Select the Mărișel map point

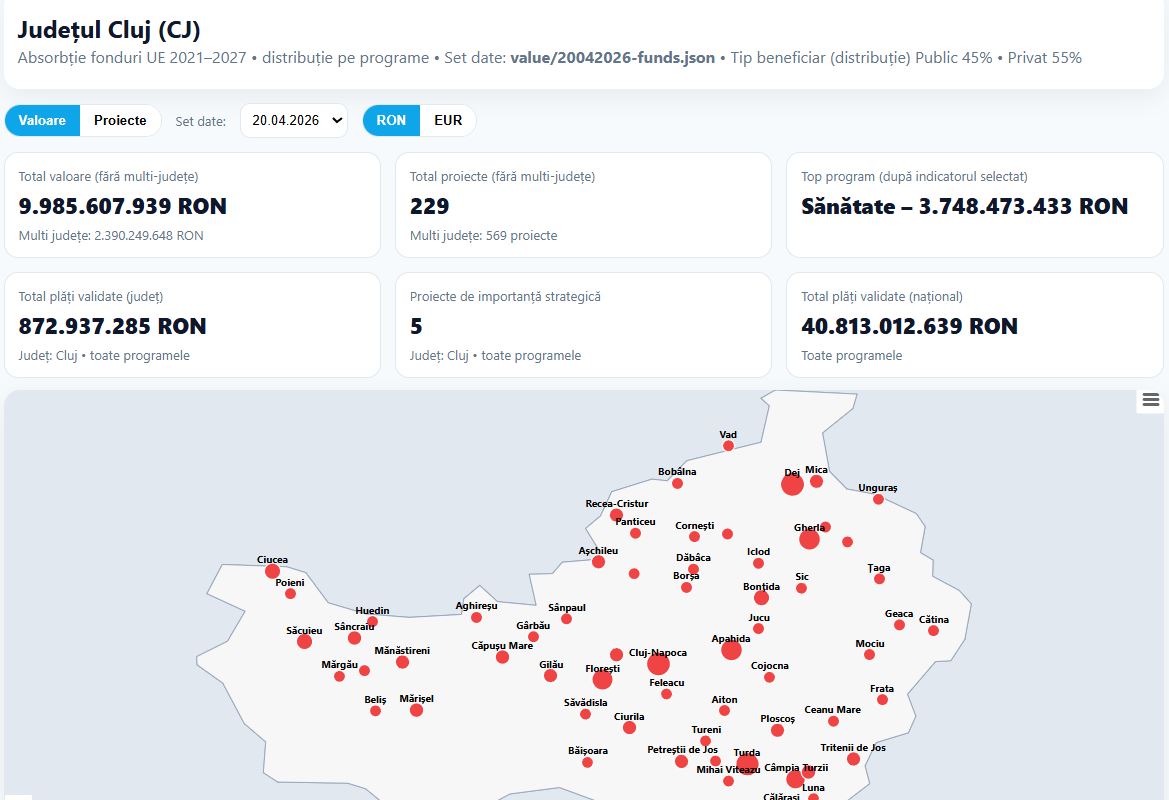[x=416, y=710]
